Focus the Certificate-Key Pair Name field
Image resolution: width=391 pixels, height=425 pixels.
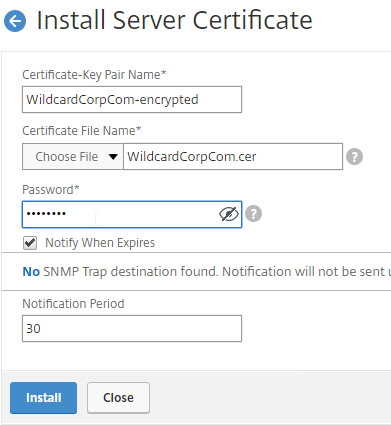click(x=132, y=100)
